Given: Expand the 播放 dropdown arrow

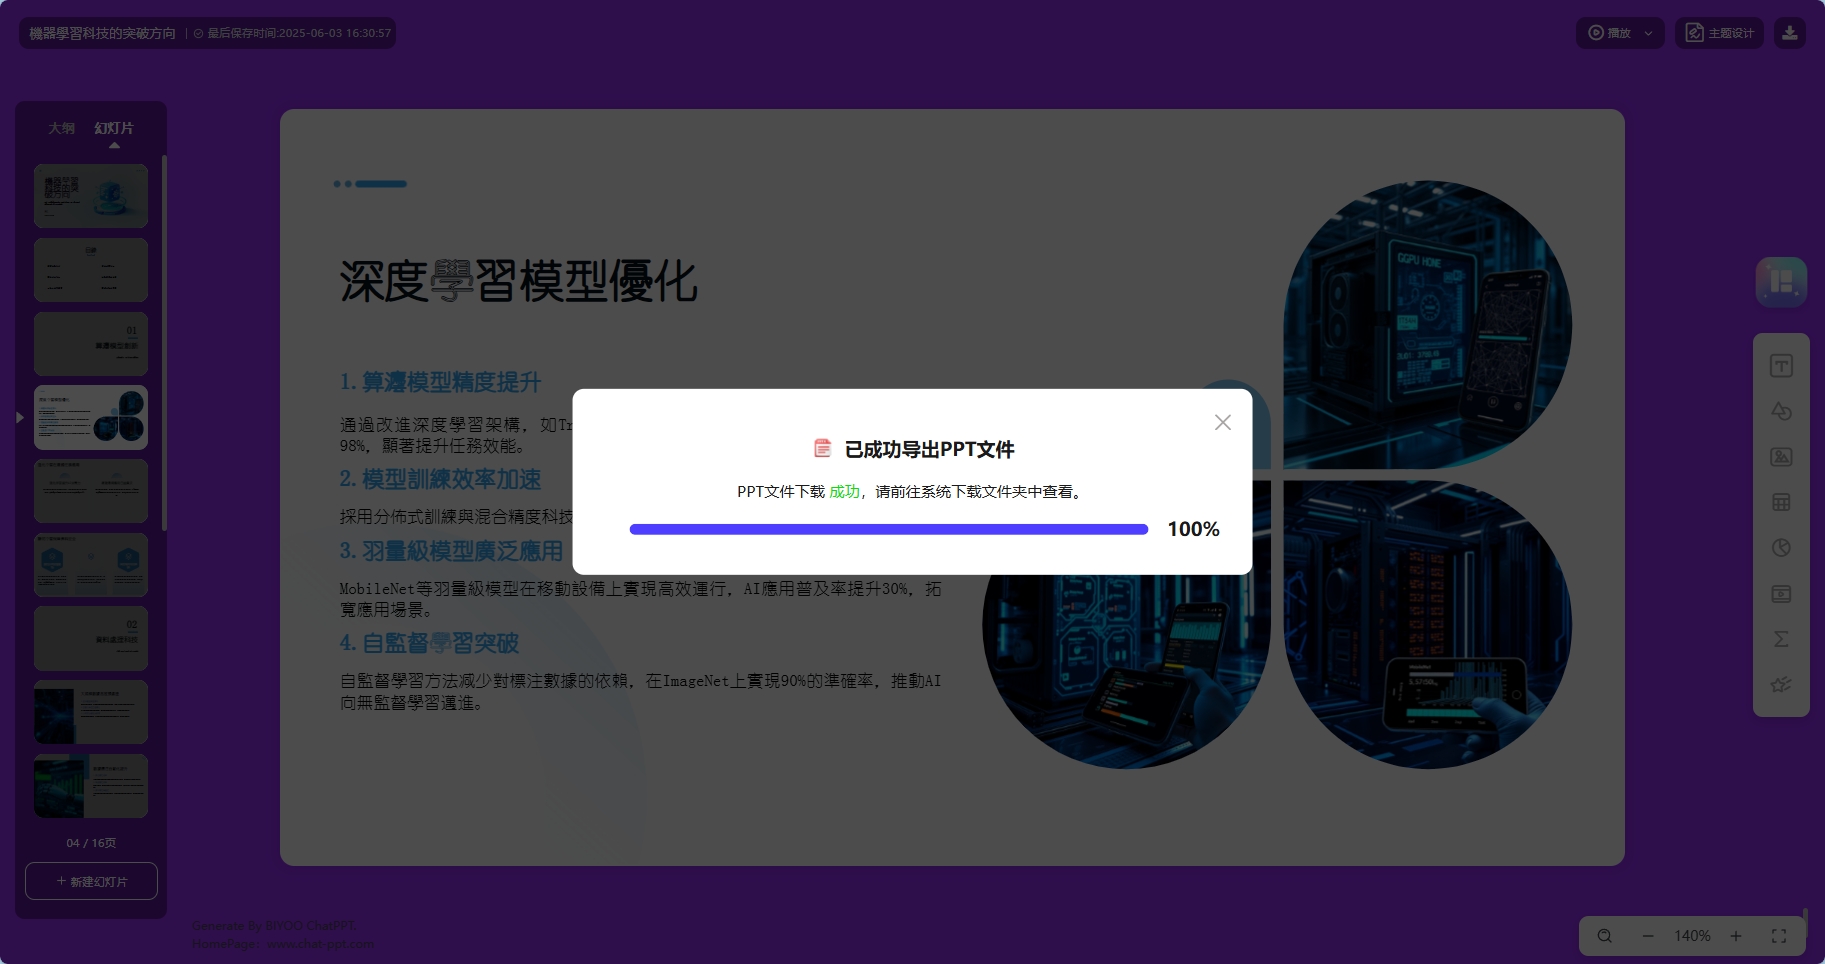Looking at the screenshot, I should coord(1649,33).
